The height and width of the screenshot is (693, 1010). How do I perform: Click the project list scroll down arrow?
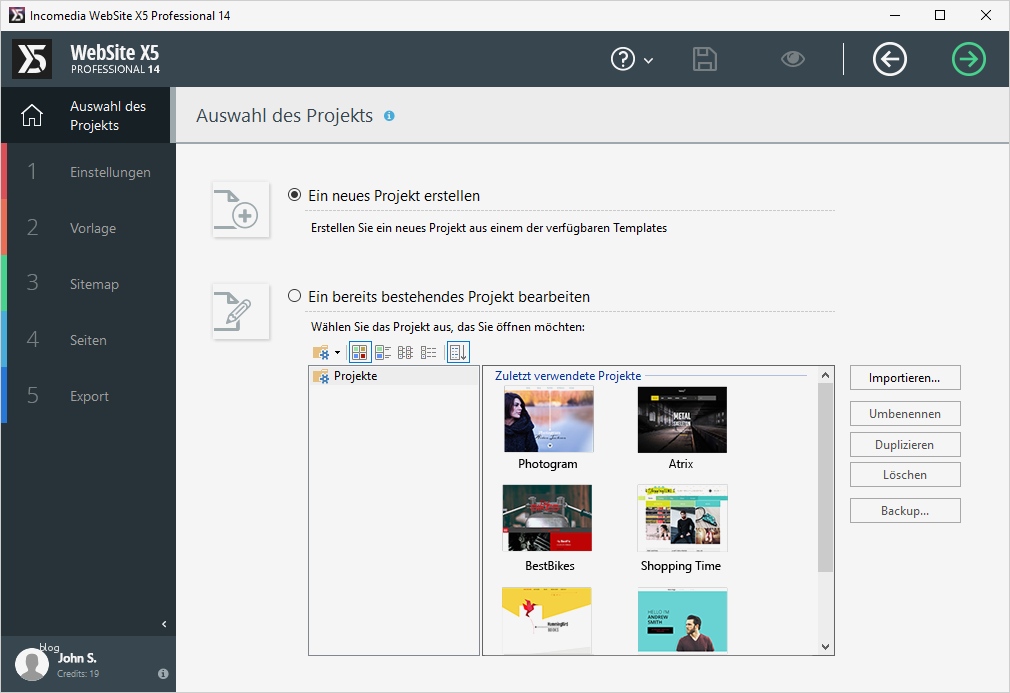(x=826, y=647)
